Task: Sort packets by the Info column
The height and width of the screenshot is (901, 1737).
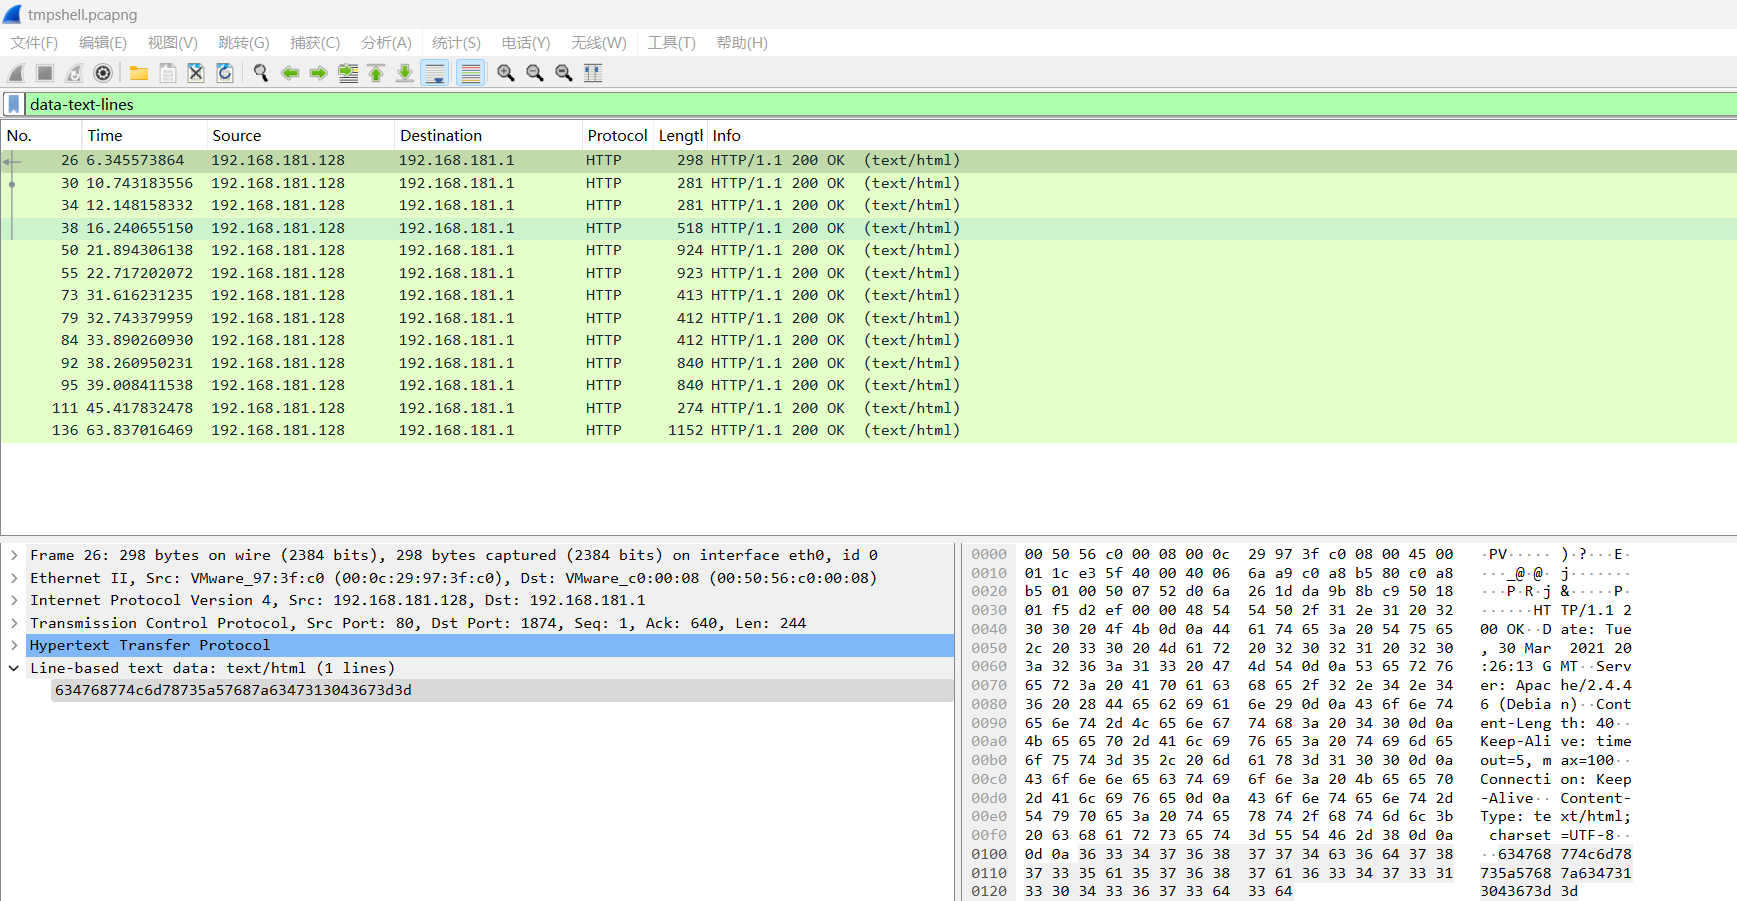Action: pyautogui.click(x=1221, y=136)
